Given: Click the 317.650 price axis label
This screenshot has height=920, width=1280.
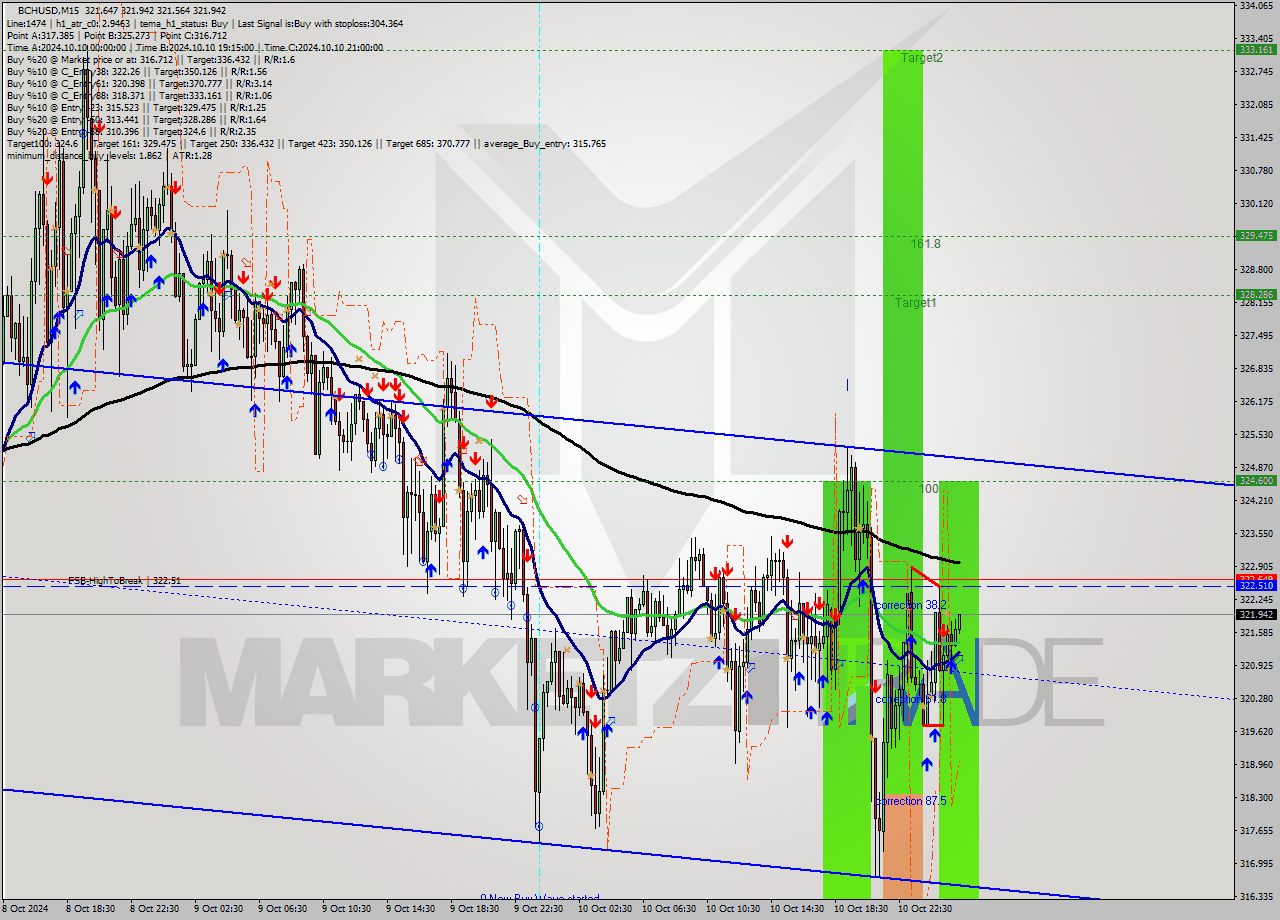Looking at the screenshot, I should pyautogui.click(x=1256, y=830).
